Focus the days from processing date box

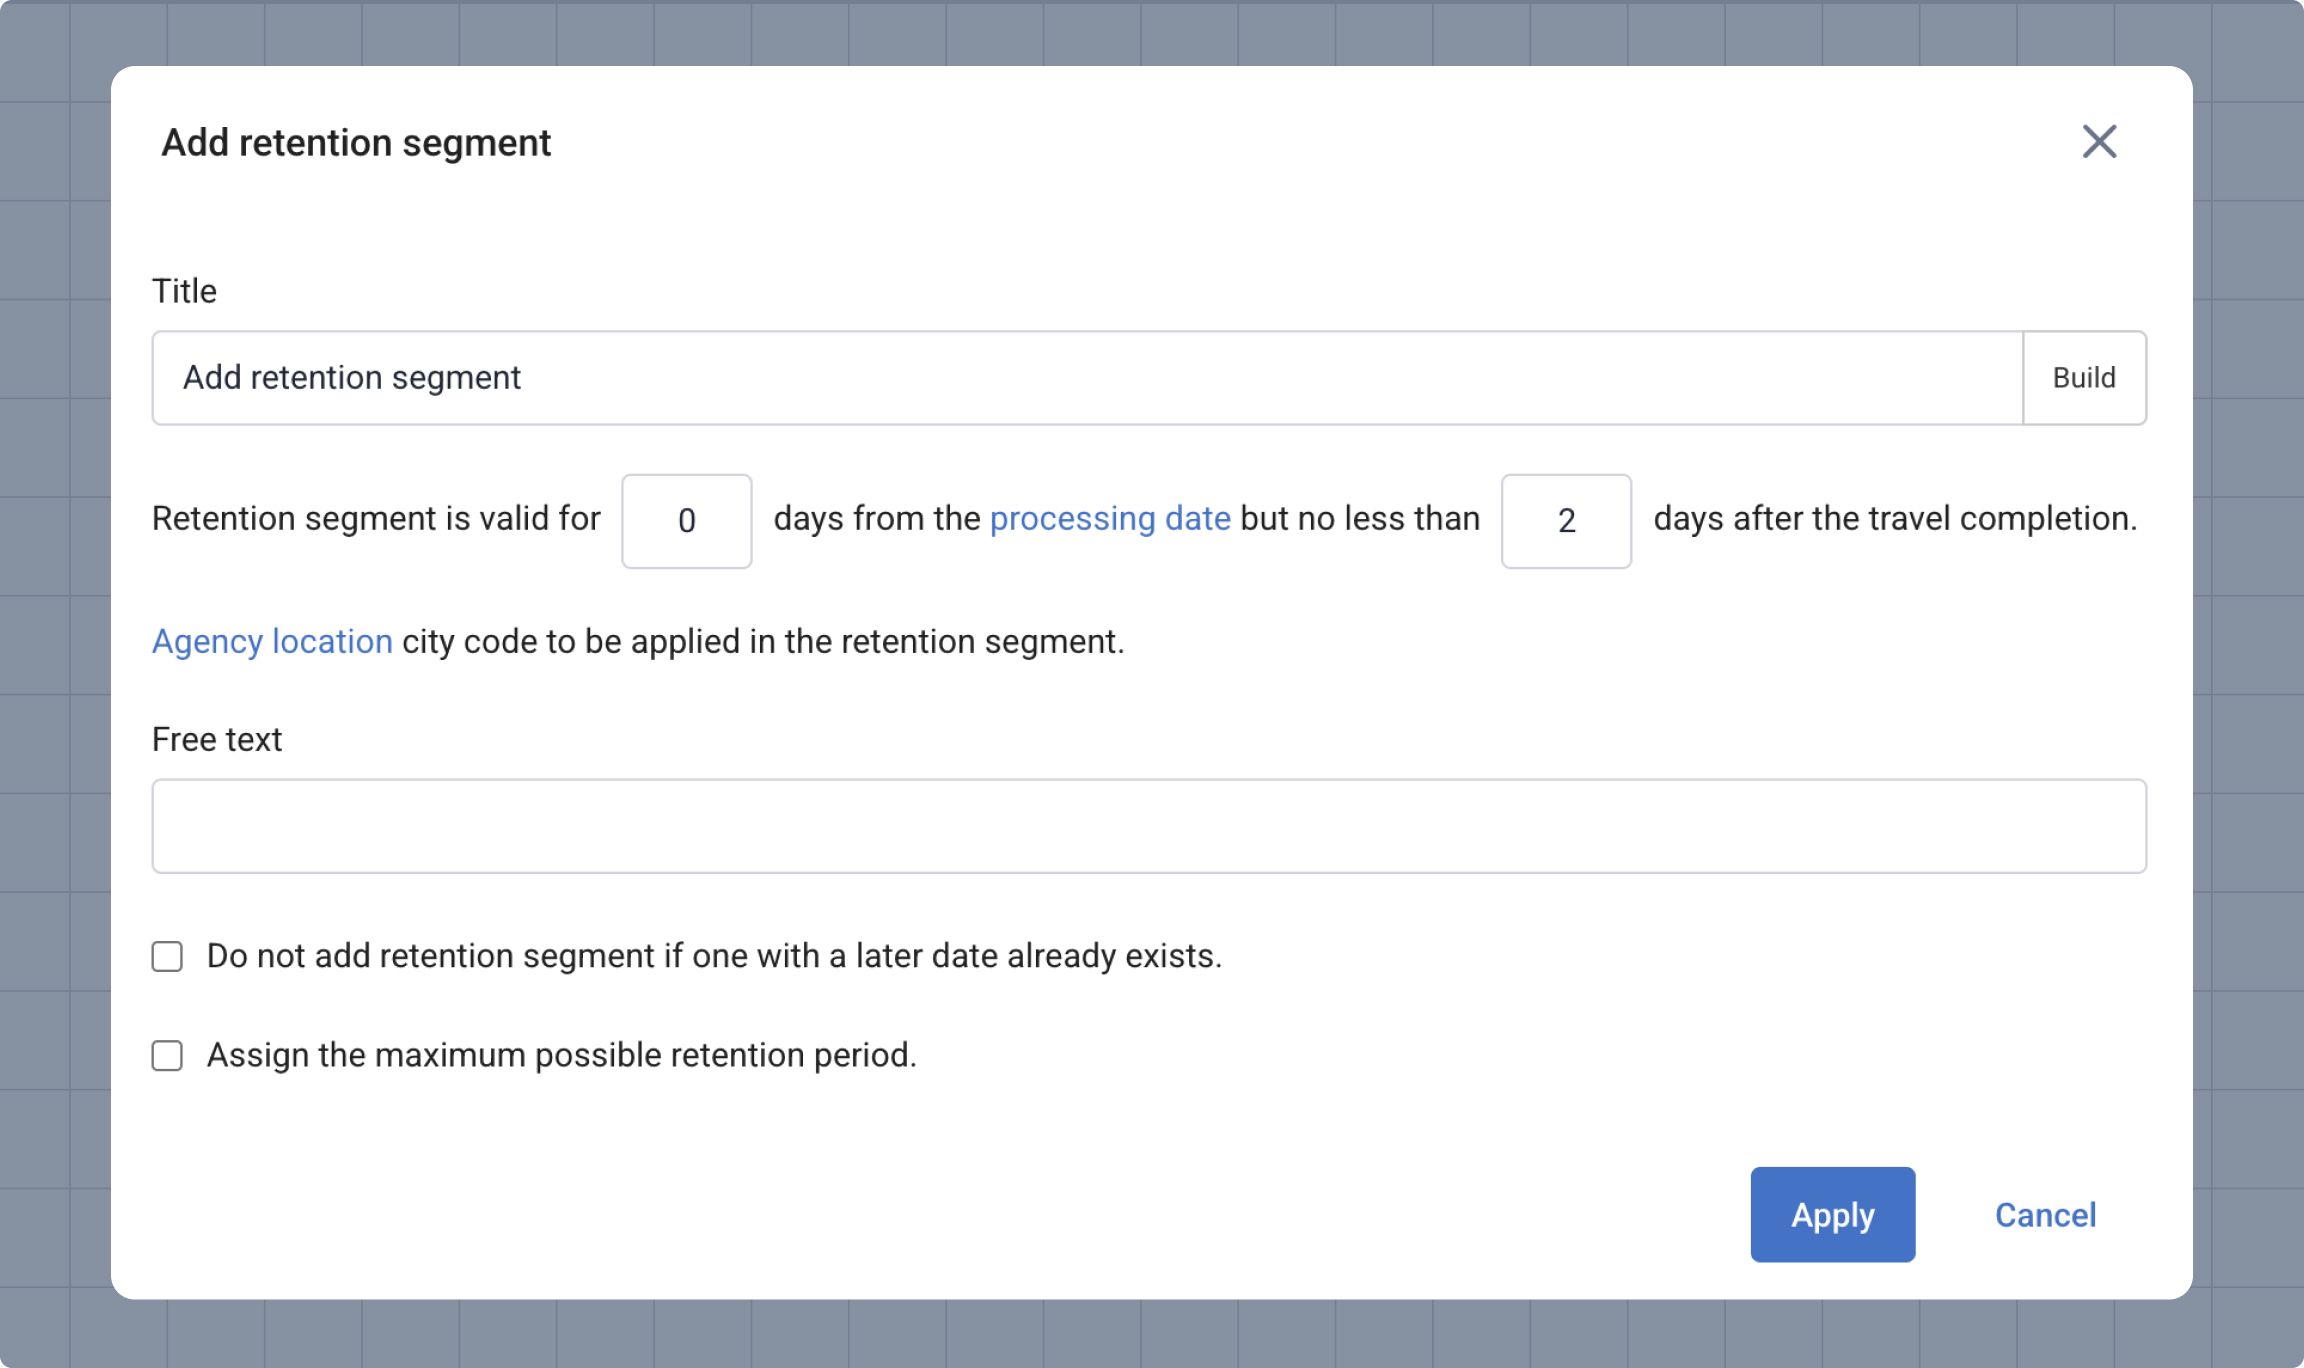tap(686, 521)
